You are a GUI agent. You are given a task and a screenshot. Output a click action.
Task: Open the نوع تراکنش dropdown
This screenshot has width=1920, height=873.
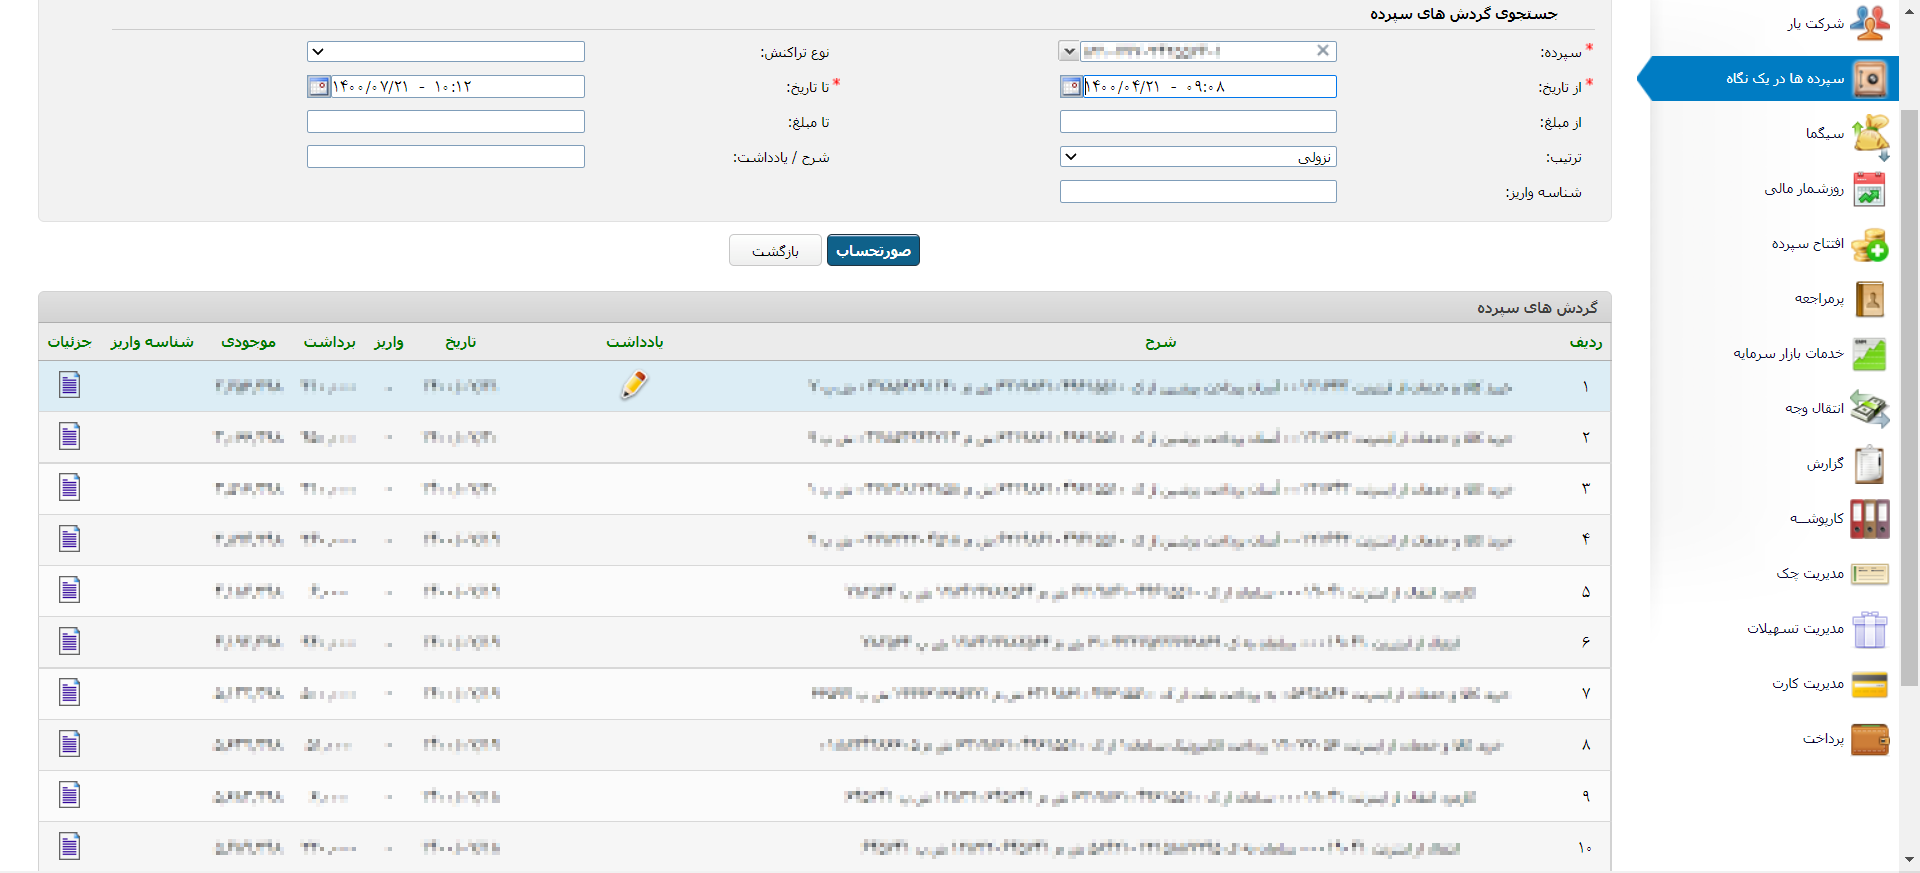[x=445, y=51]
